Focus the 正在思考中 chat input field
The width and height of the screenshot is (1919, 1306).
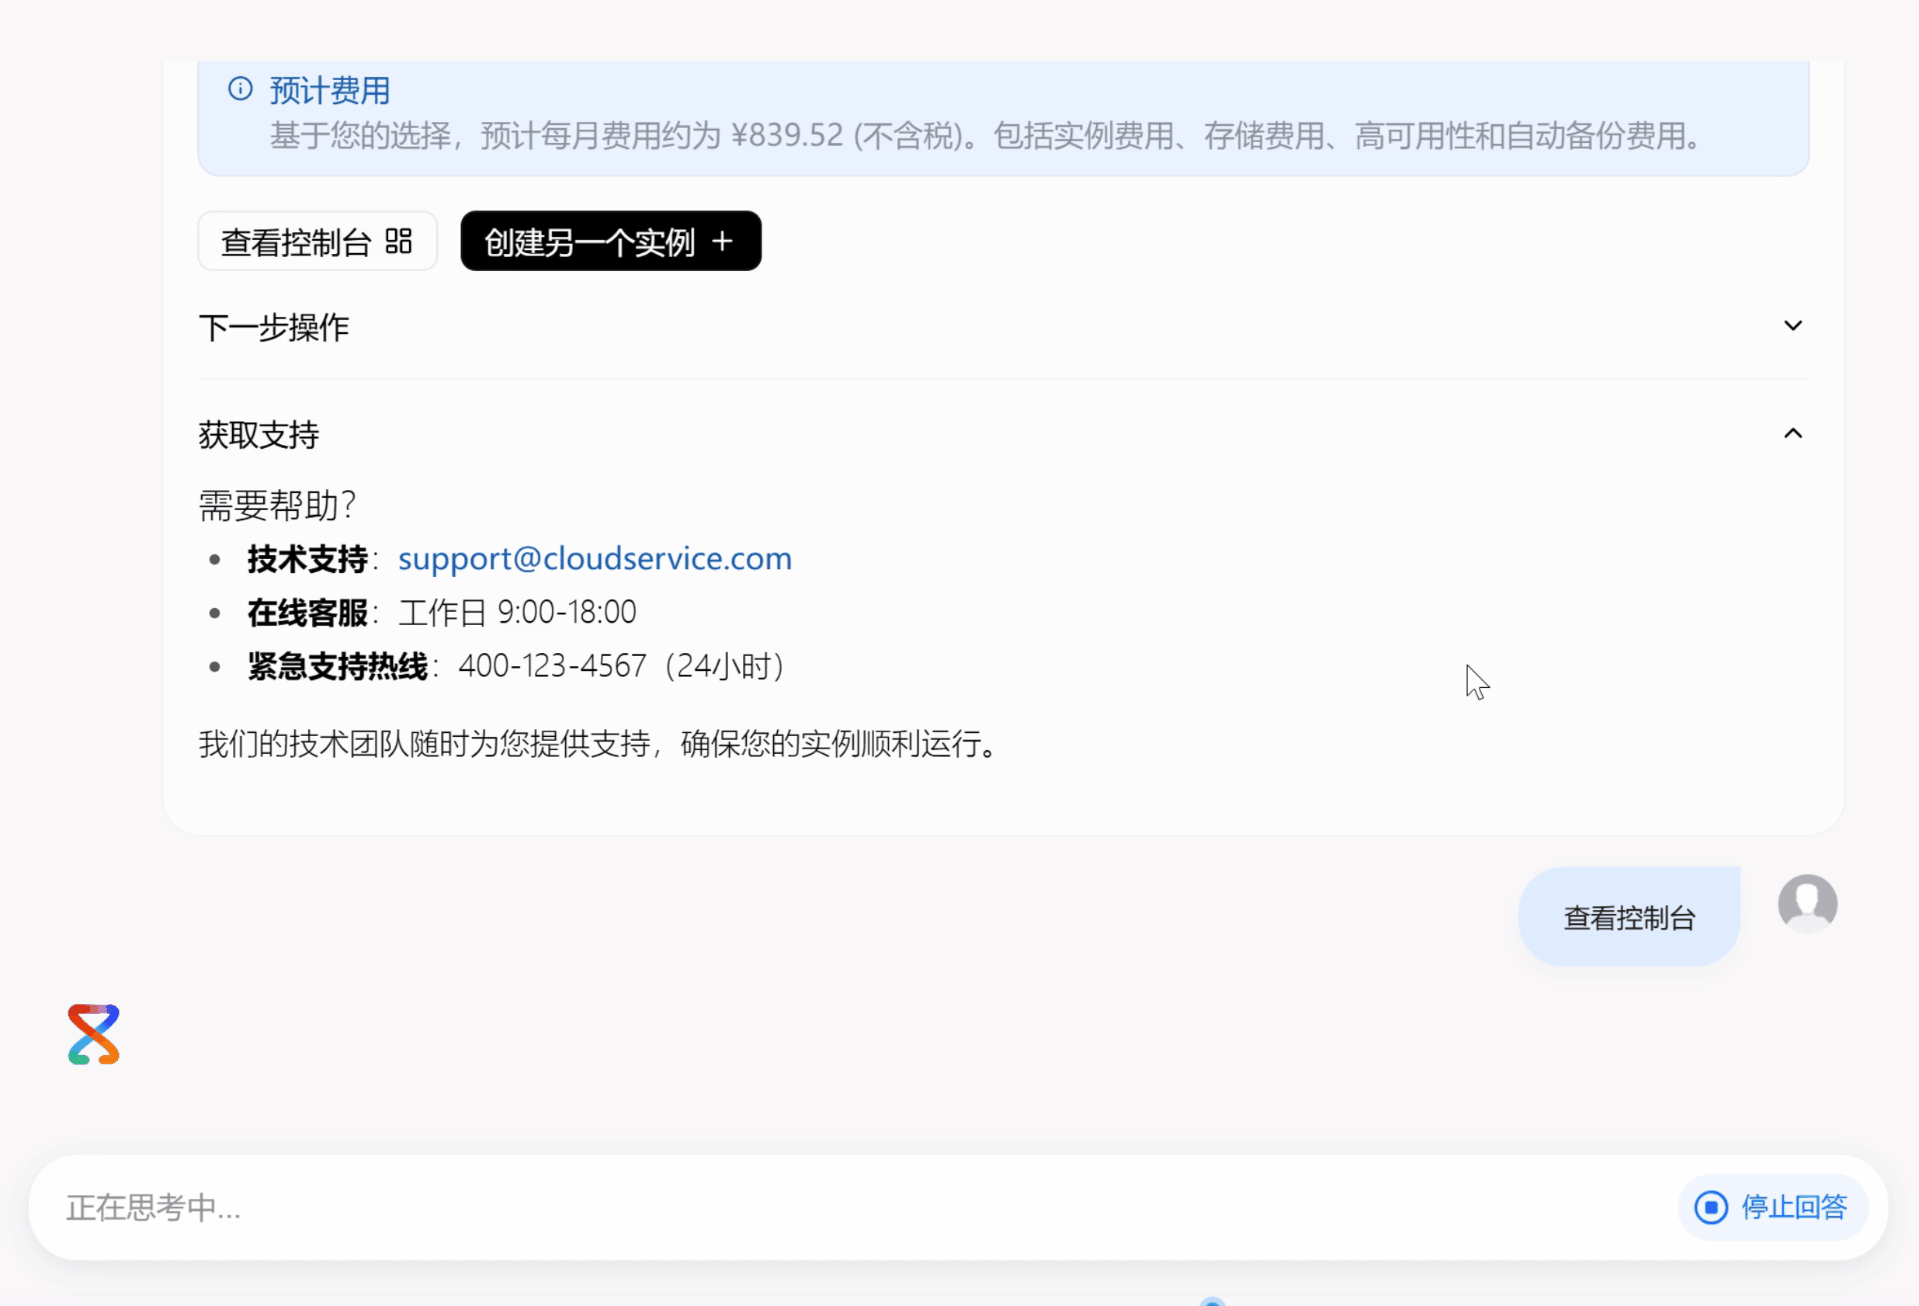click(x=700, y=1207)
